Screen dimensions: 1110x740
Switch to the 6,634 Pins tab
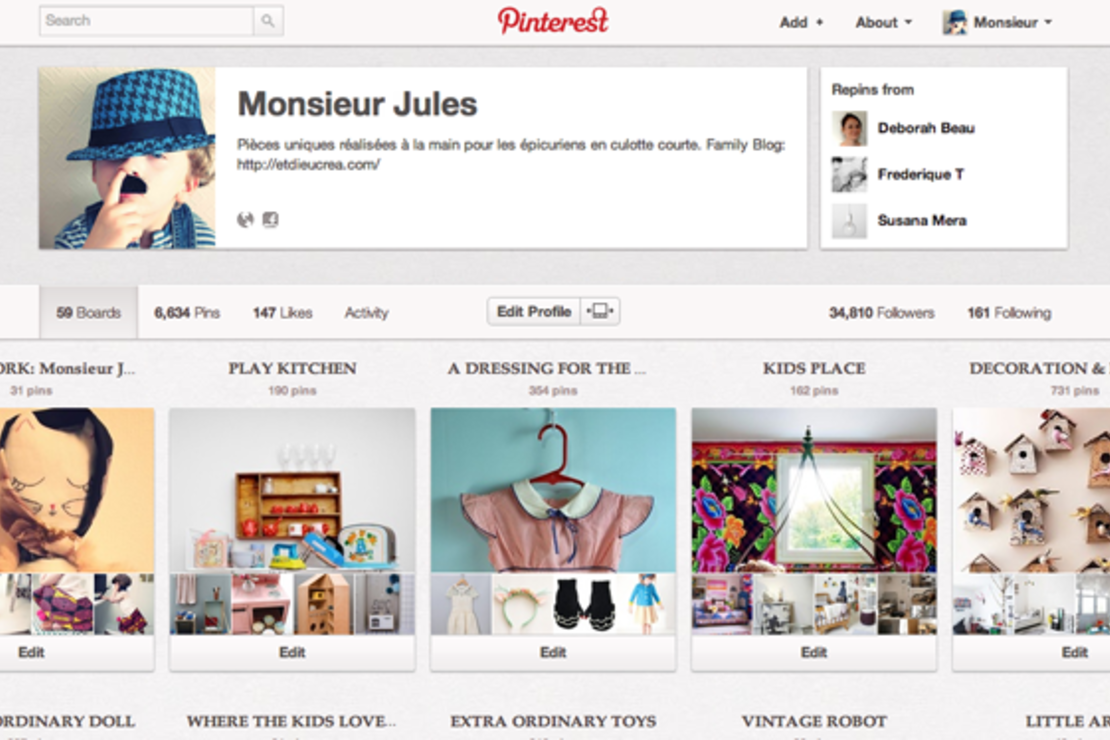point(187,312)
